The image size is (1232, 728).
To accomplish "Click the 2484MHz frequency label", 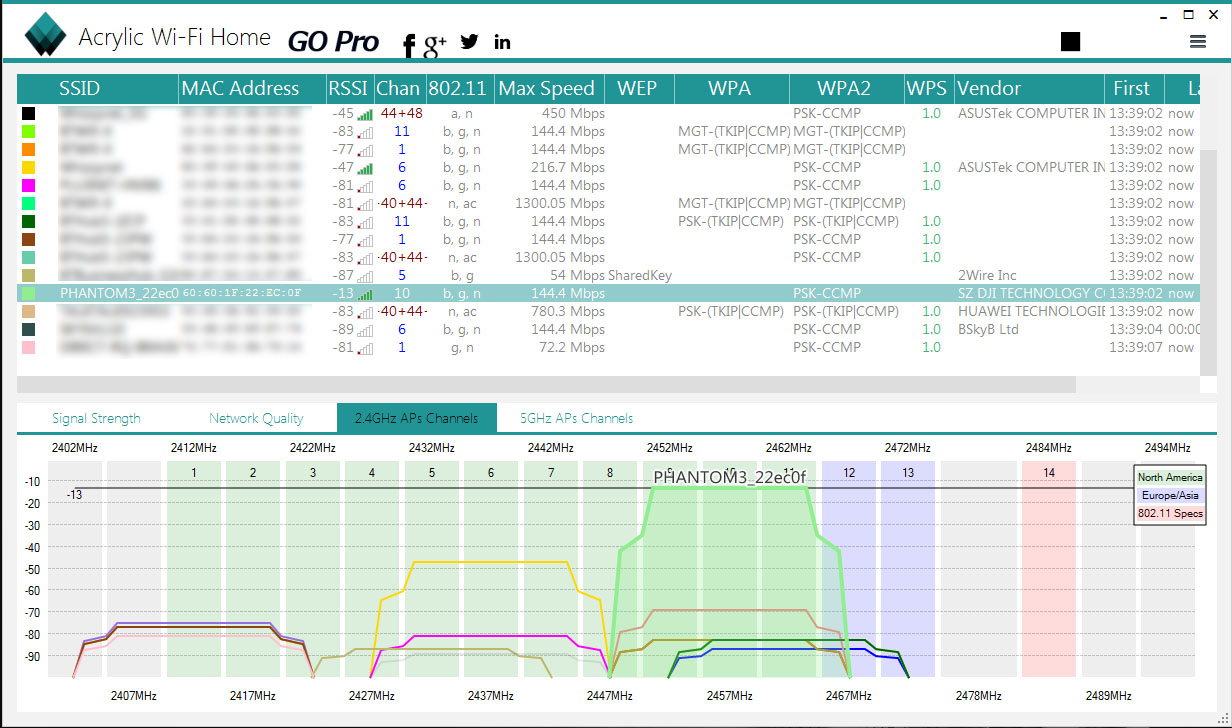I will pos(1048,448).
